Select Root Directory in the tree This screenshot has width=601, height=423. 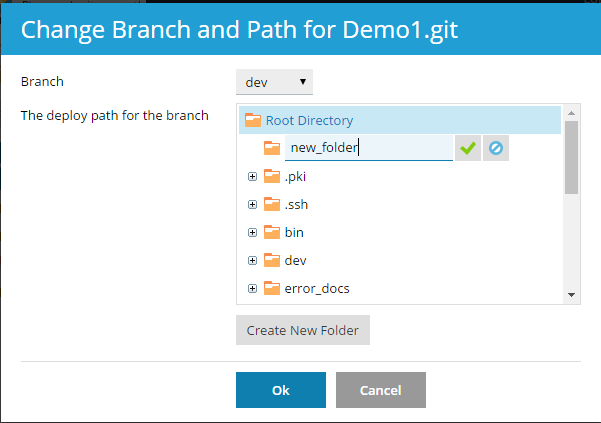coord(309,120)
